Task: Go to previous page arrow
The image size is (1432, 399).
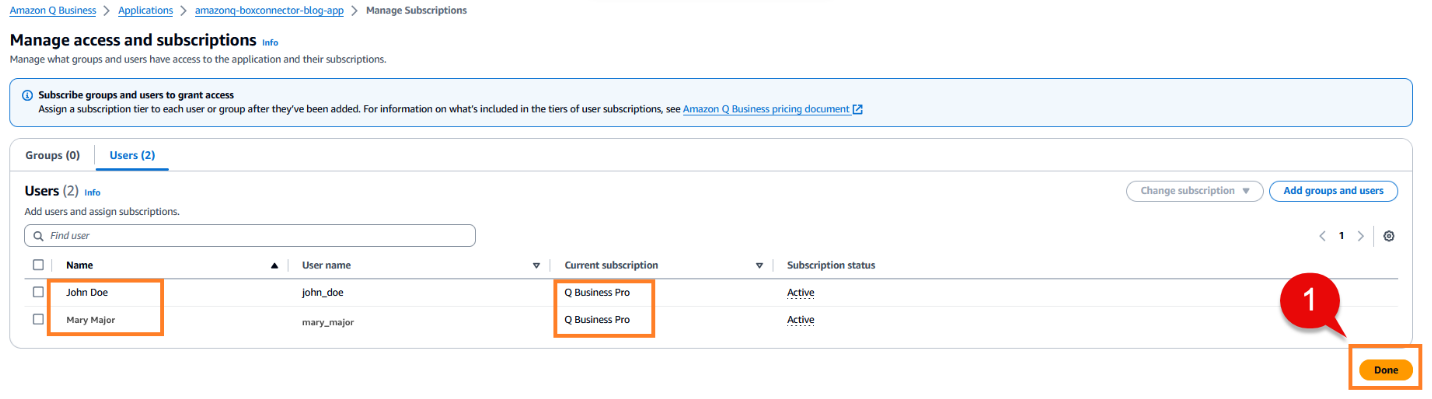Action: click(1322, 236)
